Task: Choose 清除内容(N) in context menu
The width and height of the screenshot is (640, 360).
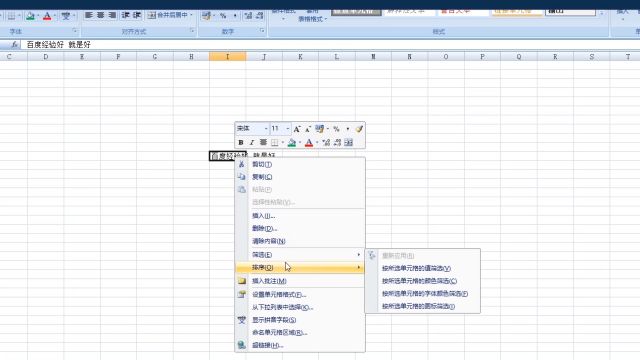Action: coord(300,241)
